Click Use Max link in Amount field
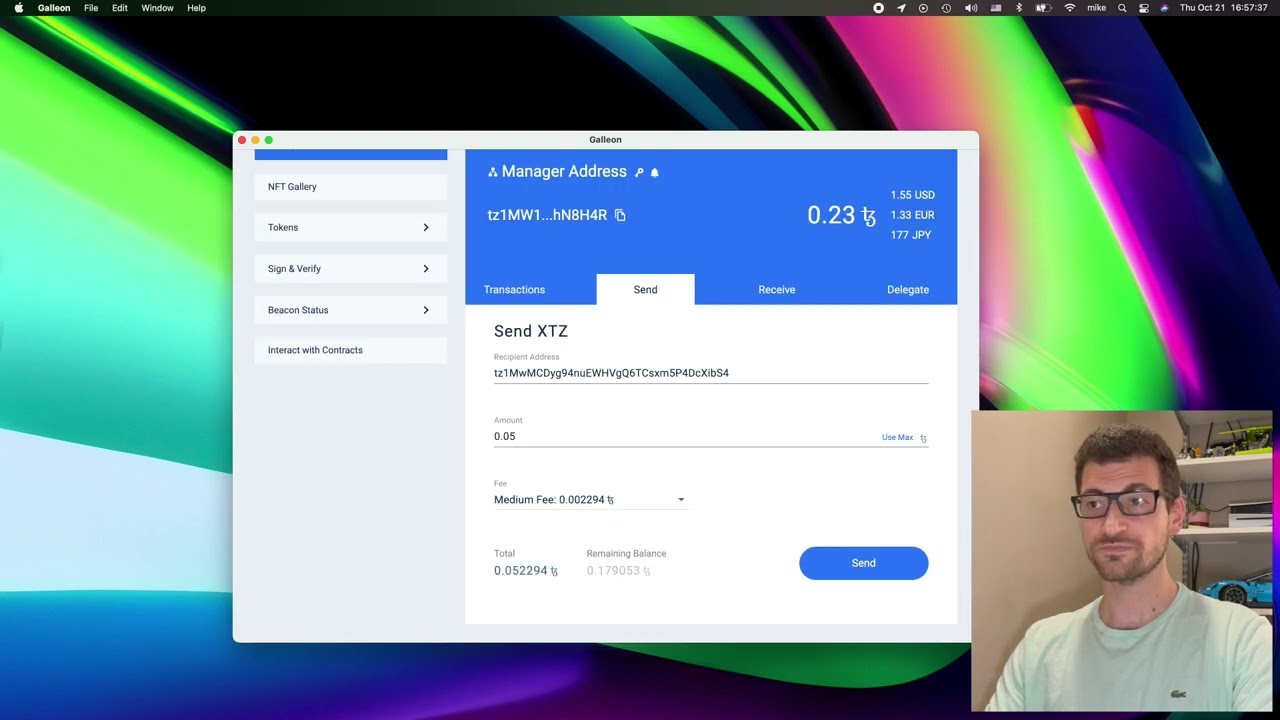 897,437
